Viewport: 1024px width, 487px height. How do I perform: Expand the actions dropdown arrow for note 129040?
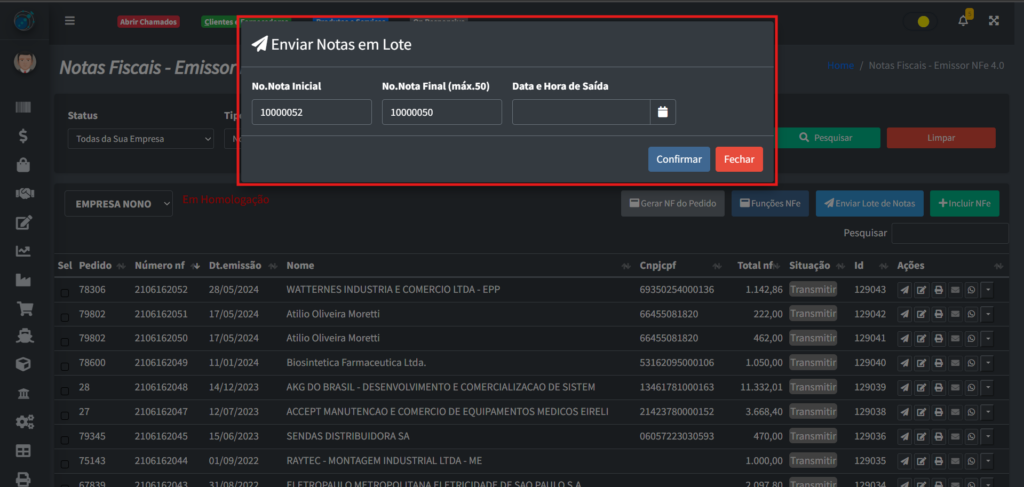(988, 362)
